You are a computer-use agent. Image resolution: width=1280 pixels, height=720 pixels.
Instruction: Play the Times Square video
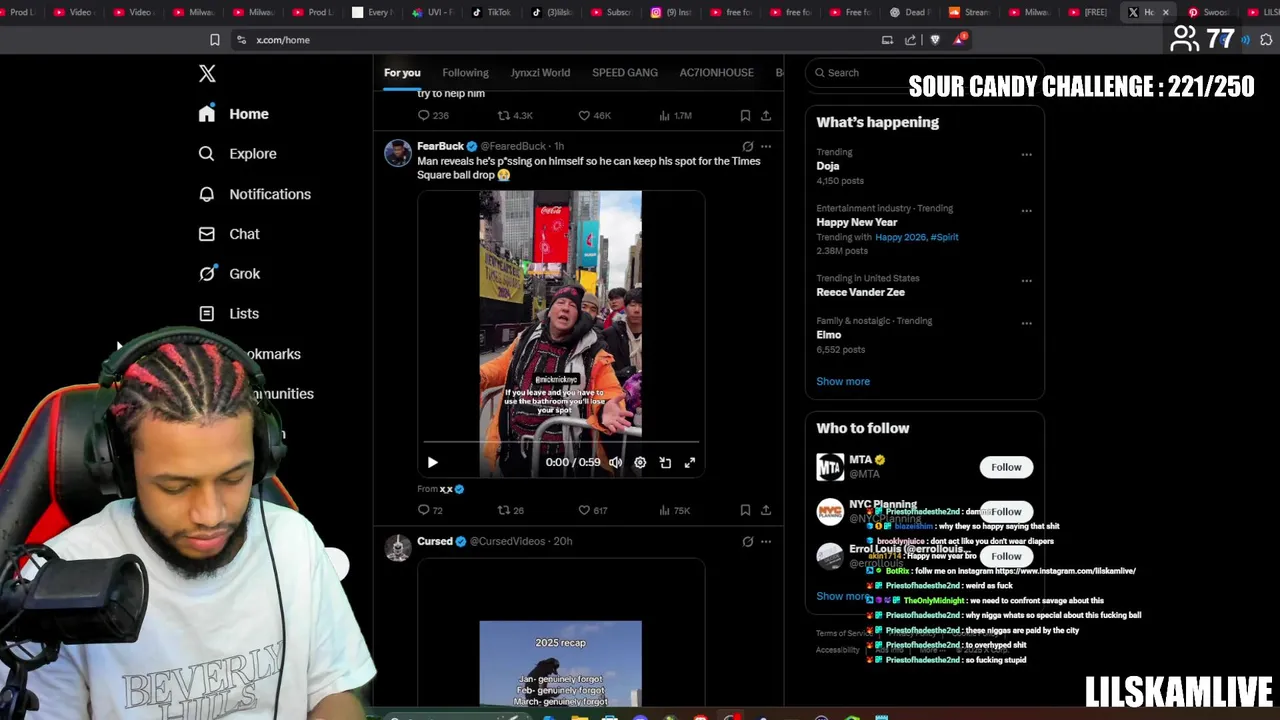432,463
